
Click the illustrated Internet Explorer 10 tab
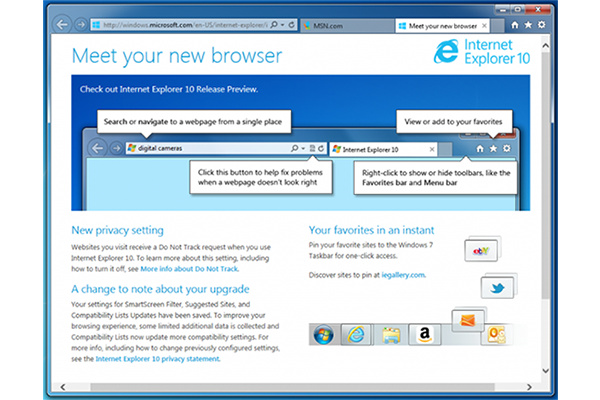point(383,149)
